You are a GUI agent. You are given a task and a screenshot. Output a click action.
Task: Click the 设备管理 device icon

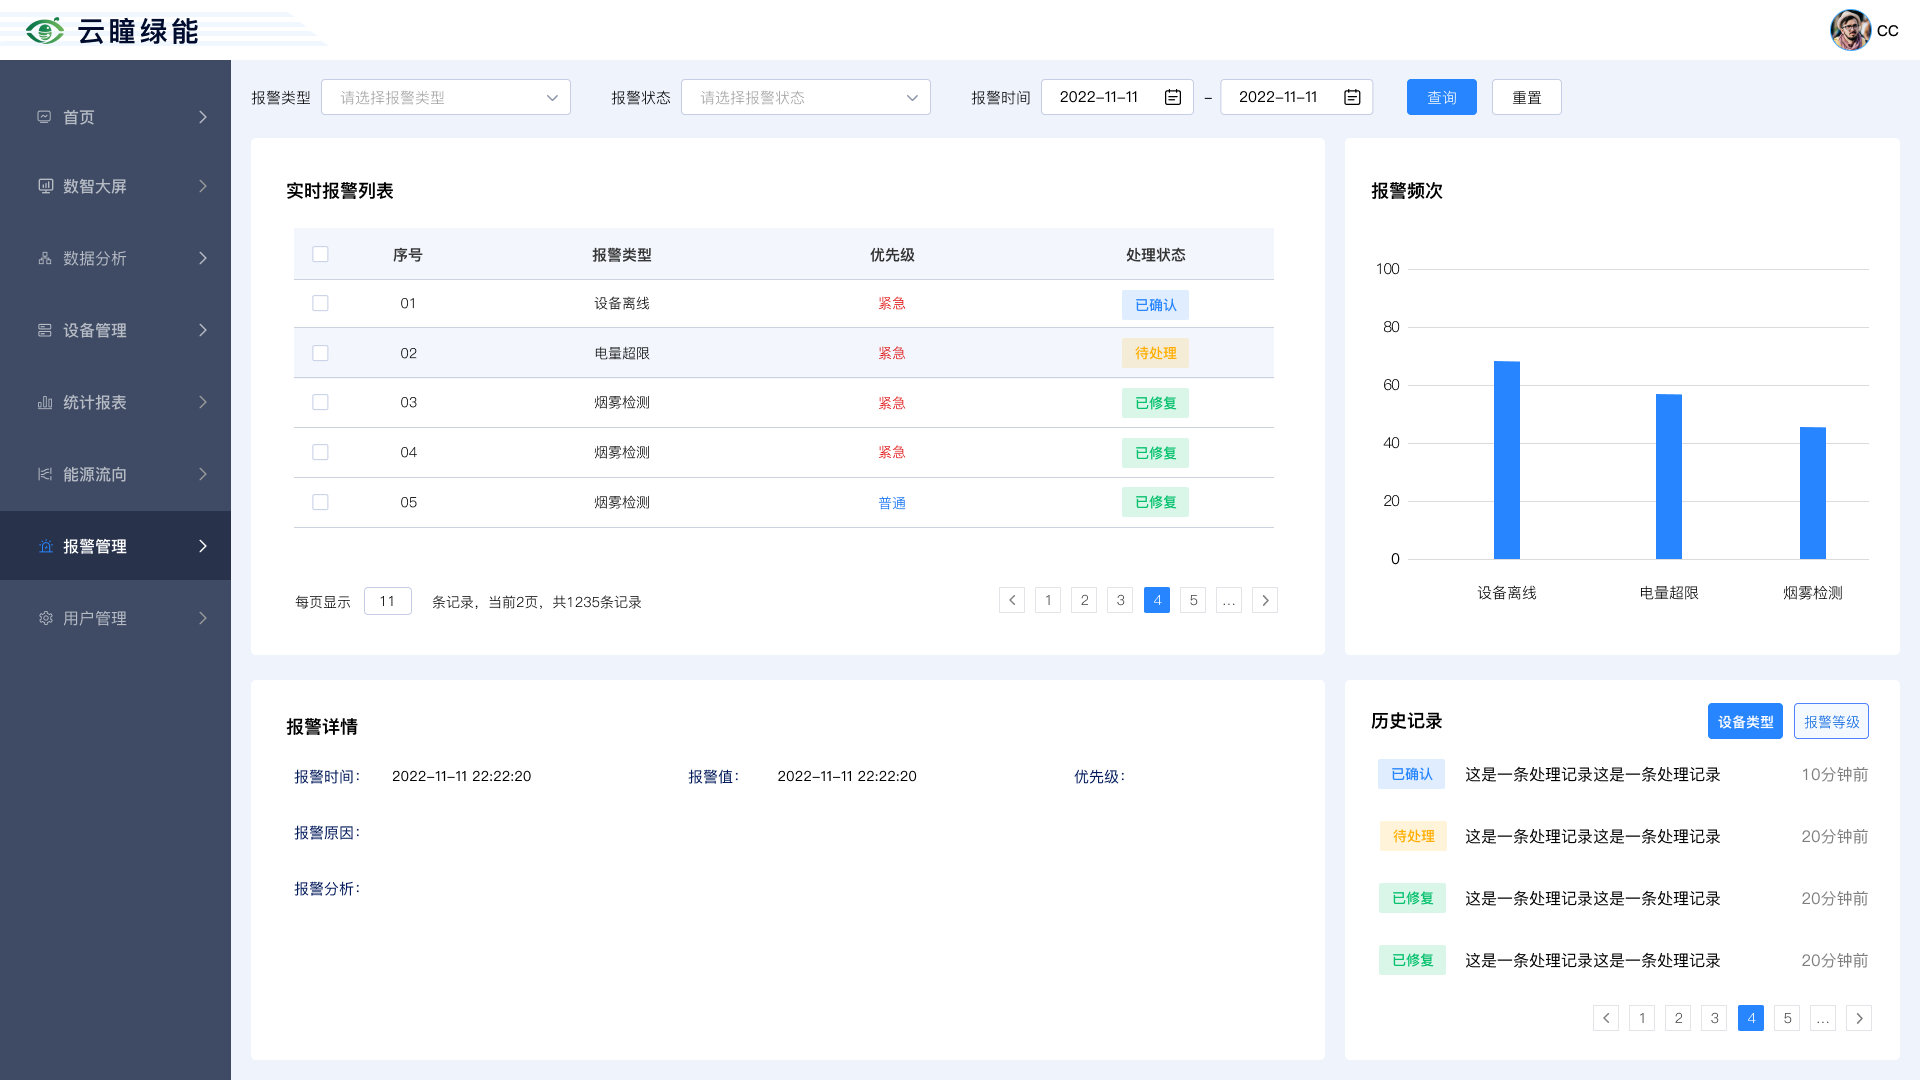pos(45,330)
